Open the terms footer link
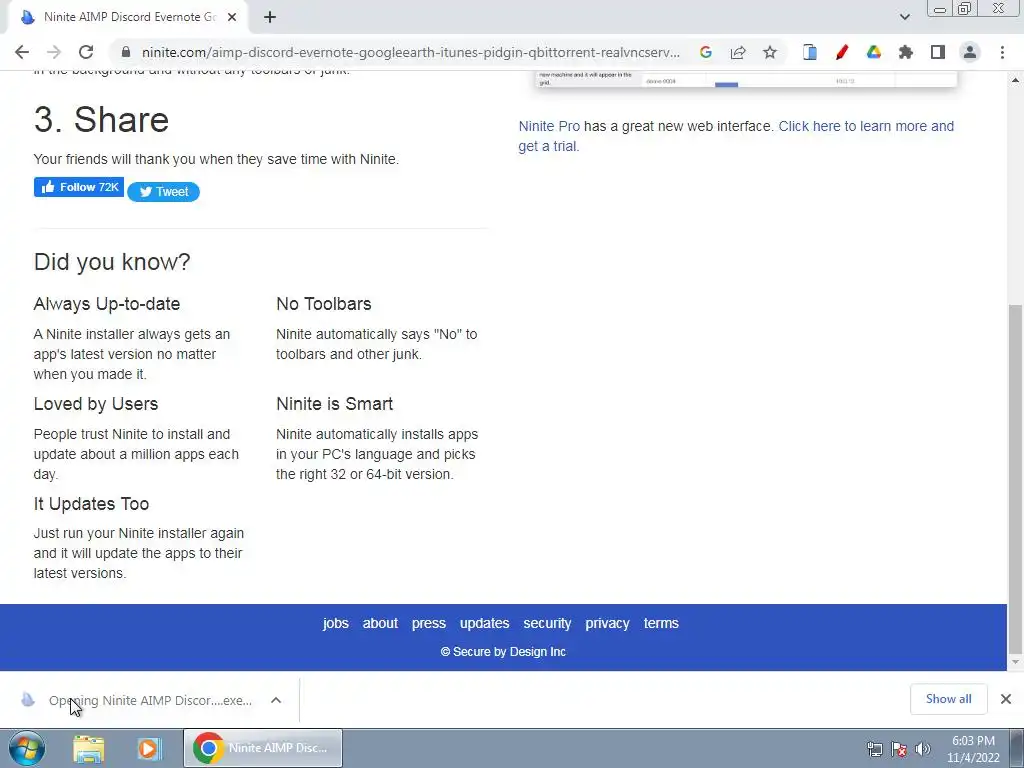 click(661, 623)
